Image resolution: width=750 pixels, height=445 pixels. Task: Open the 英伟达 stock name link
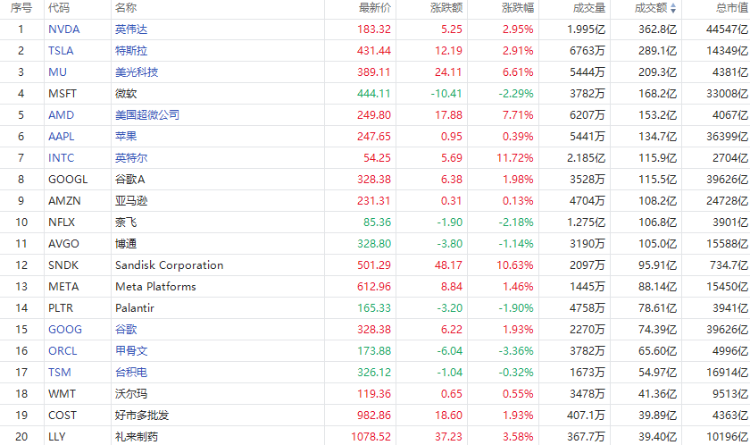[131, 29]
